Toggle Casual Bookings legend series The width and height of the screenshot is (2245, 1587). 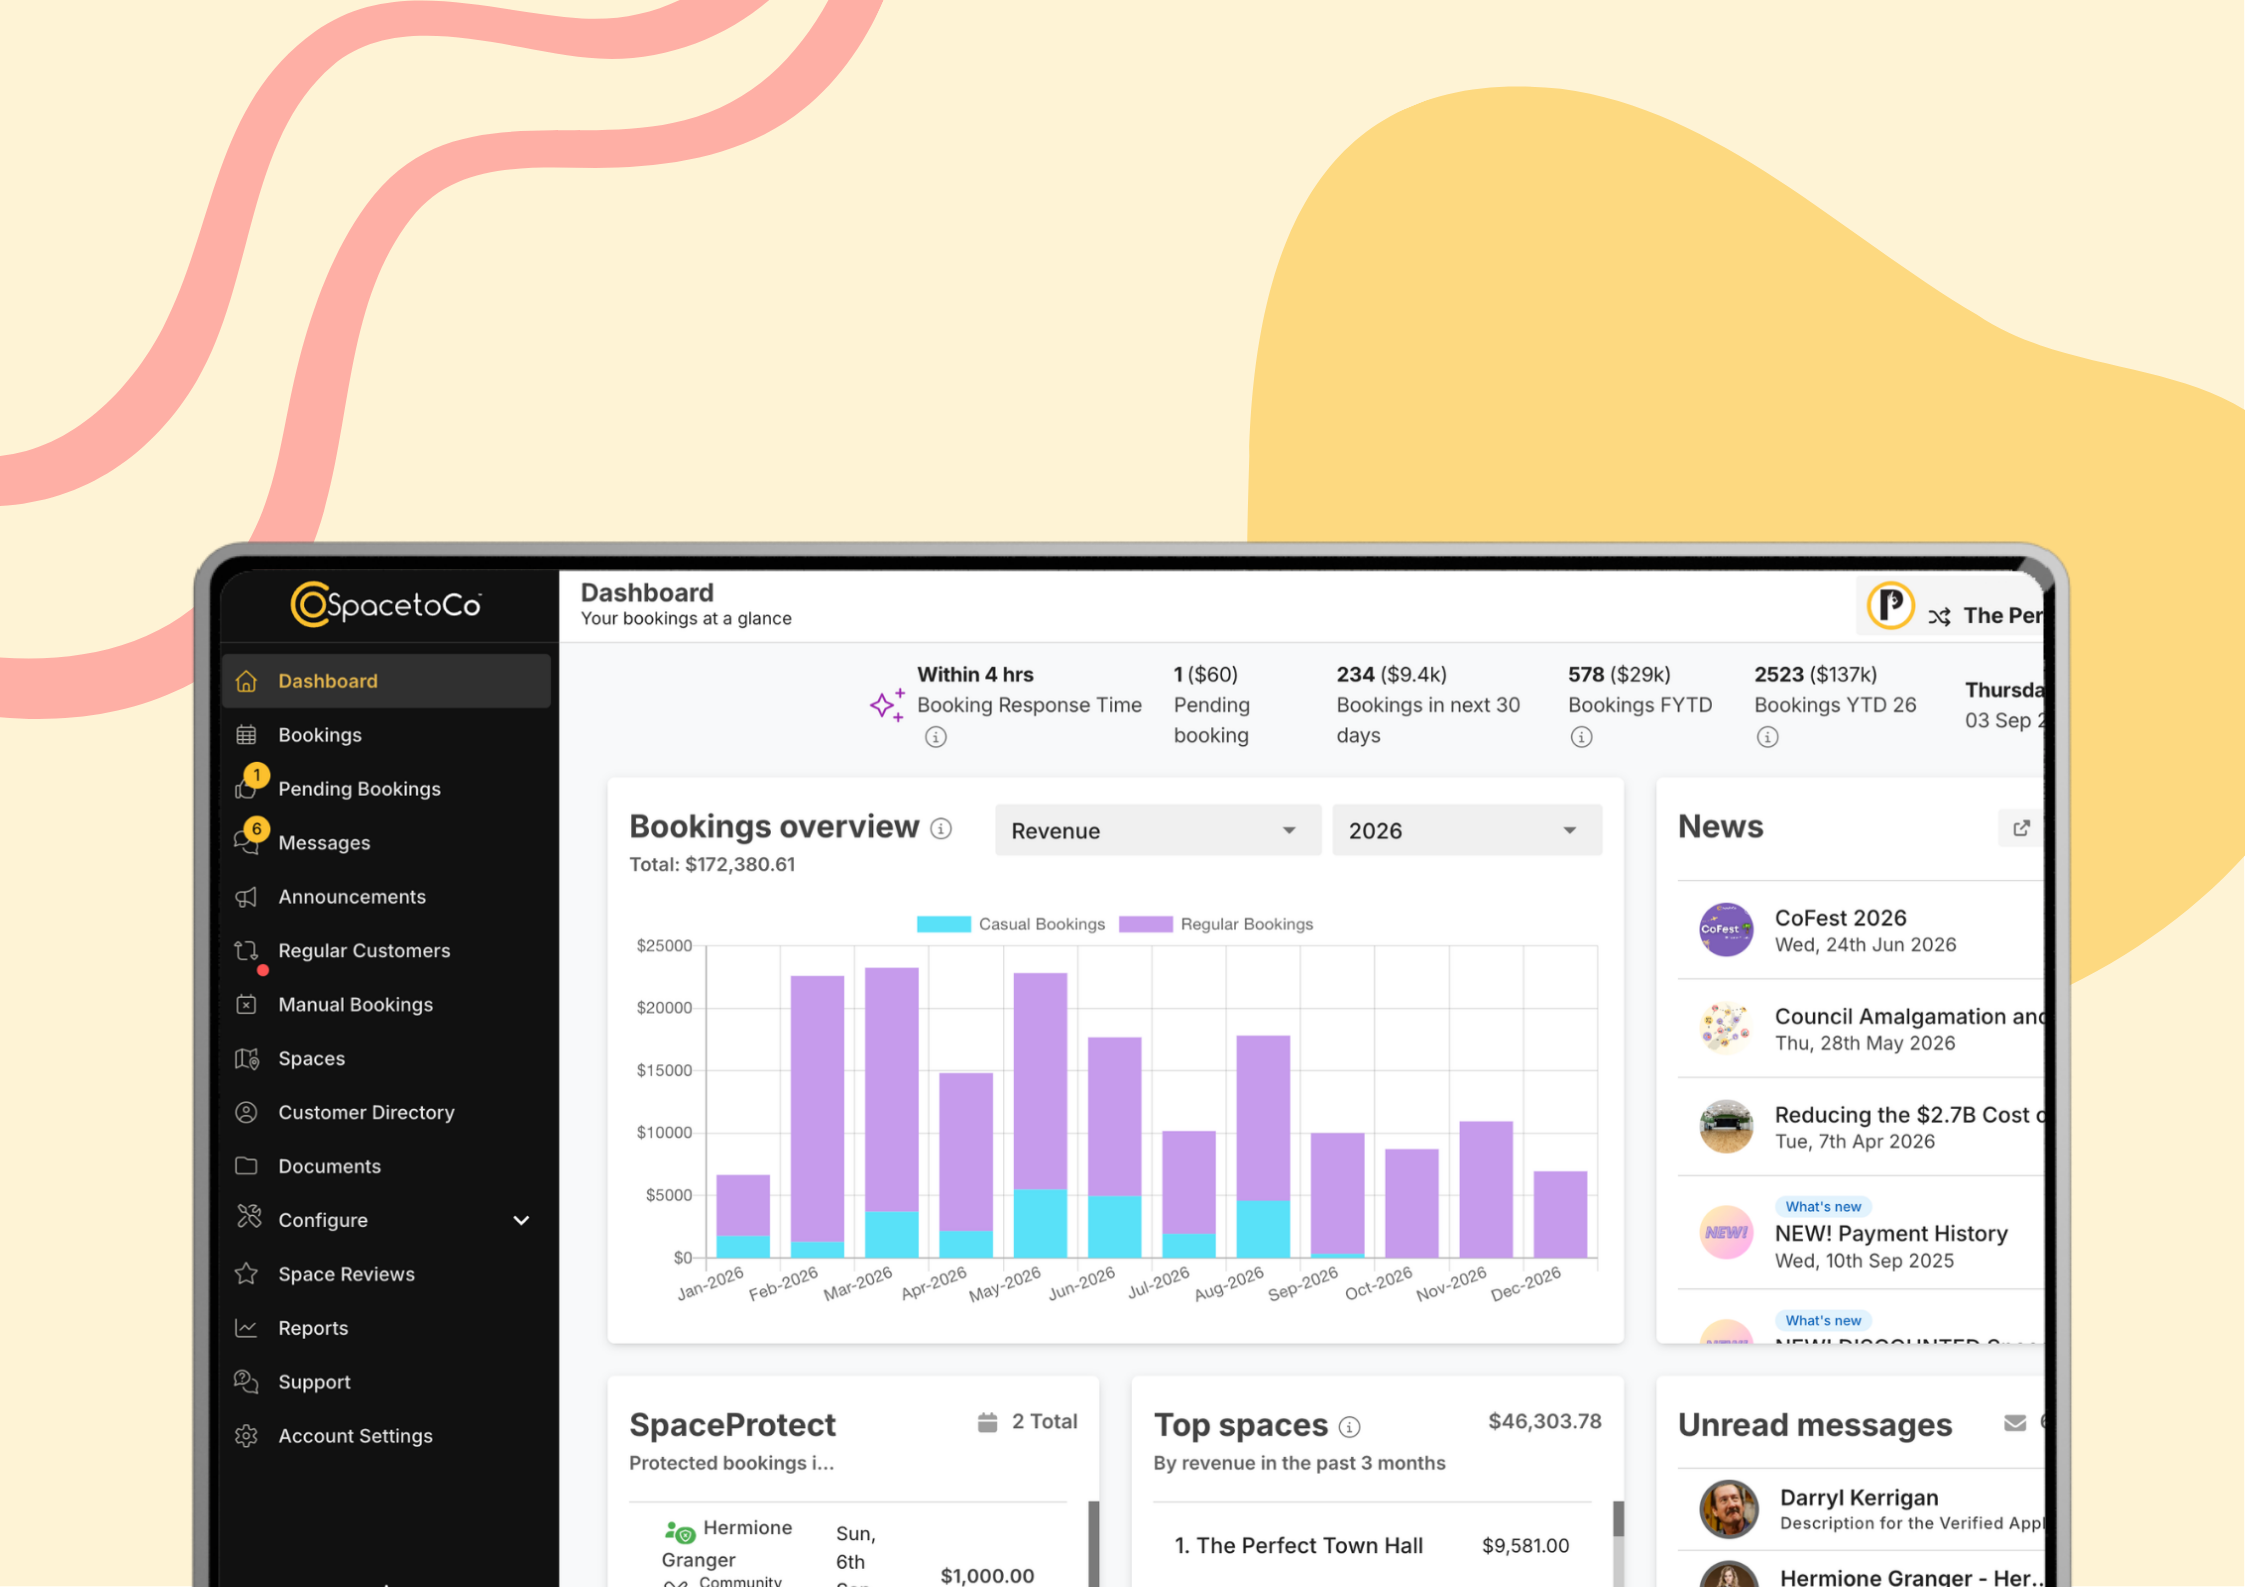point(1010,924)
